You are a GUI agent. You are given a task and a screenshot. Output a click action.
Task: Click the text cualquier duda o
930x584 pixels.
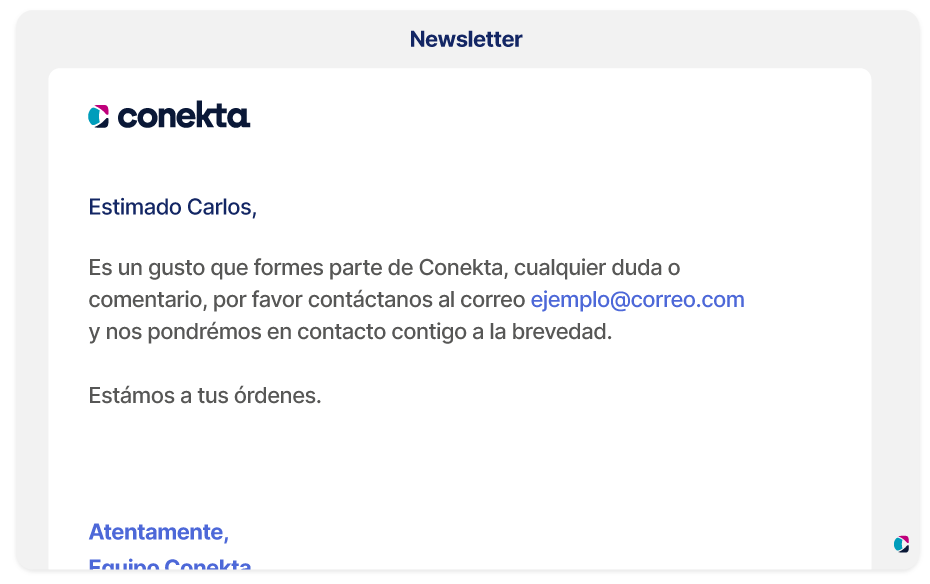[x=597, y=267]
